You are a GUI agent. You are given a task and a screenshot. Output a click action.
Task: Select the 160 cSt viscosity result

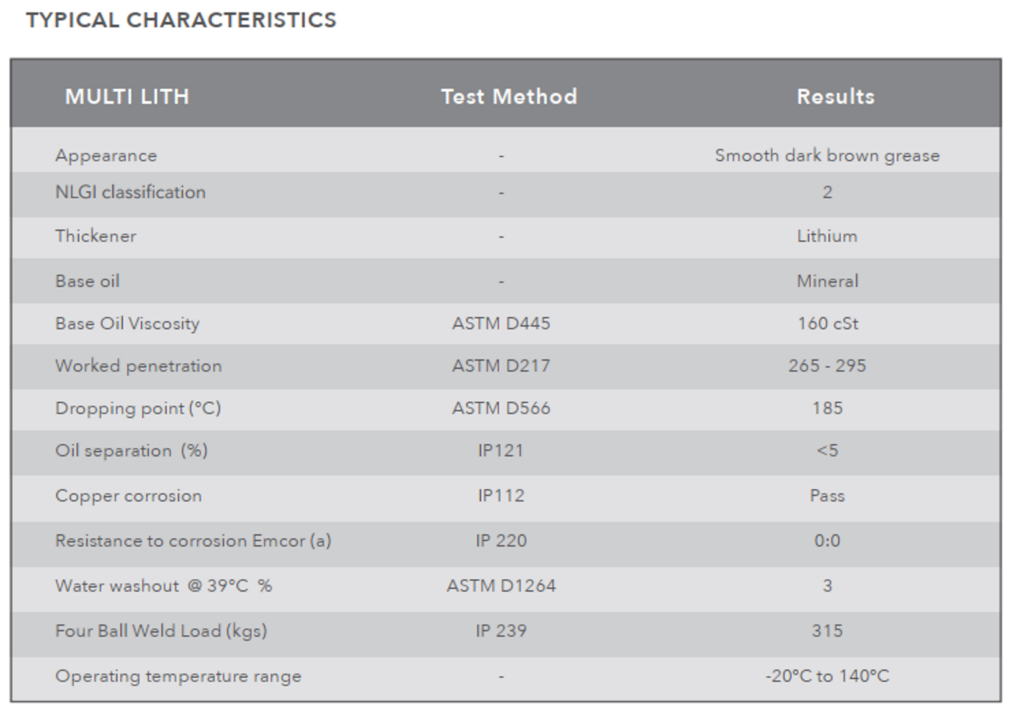[x=827, y=324]
